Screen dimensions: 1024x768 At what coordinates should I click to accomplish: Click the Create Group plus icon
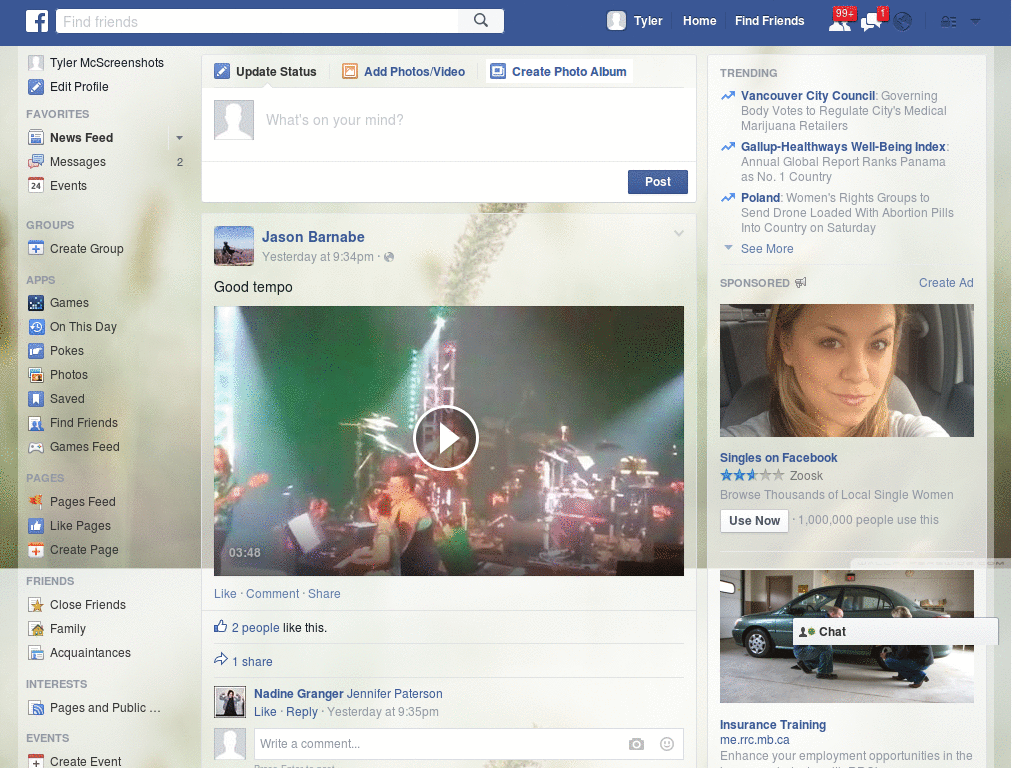[36, 249]
